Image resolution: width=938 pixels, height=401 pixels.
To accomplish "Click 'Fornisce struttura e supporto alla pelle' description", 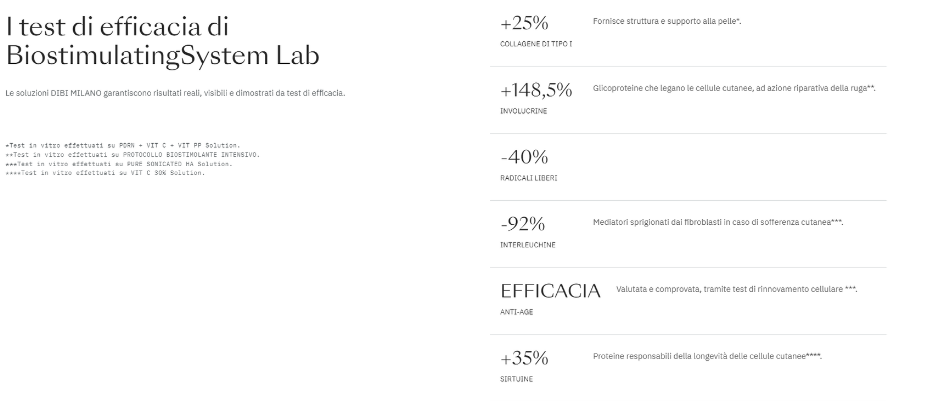I will 667,22.
